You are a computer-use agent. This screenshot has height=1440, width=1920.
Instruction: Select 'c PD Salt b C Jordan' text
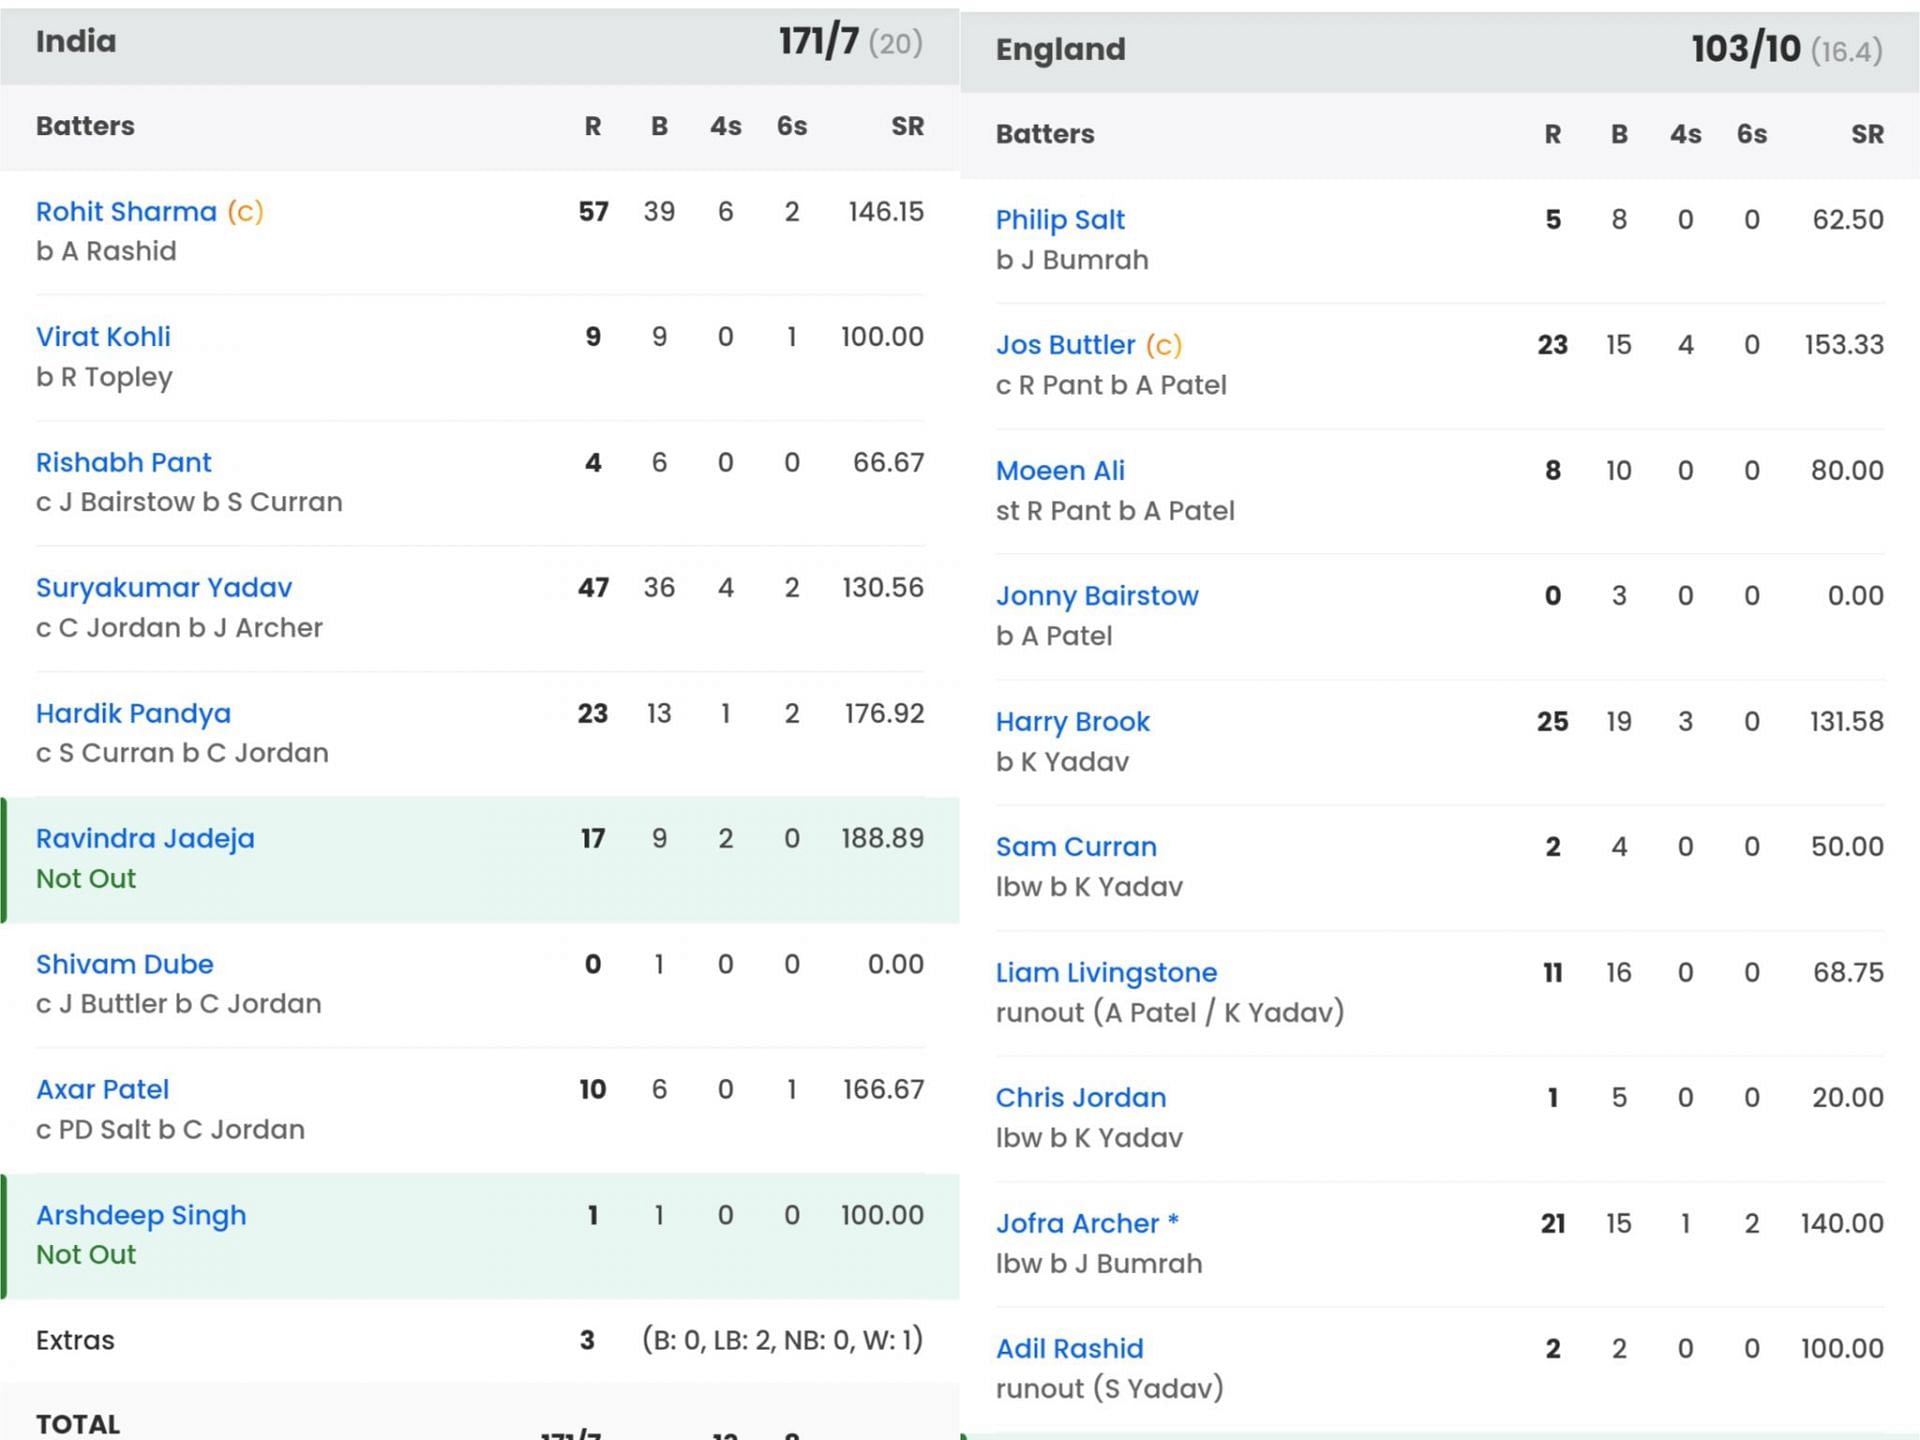[x=170, y=1130]
